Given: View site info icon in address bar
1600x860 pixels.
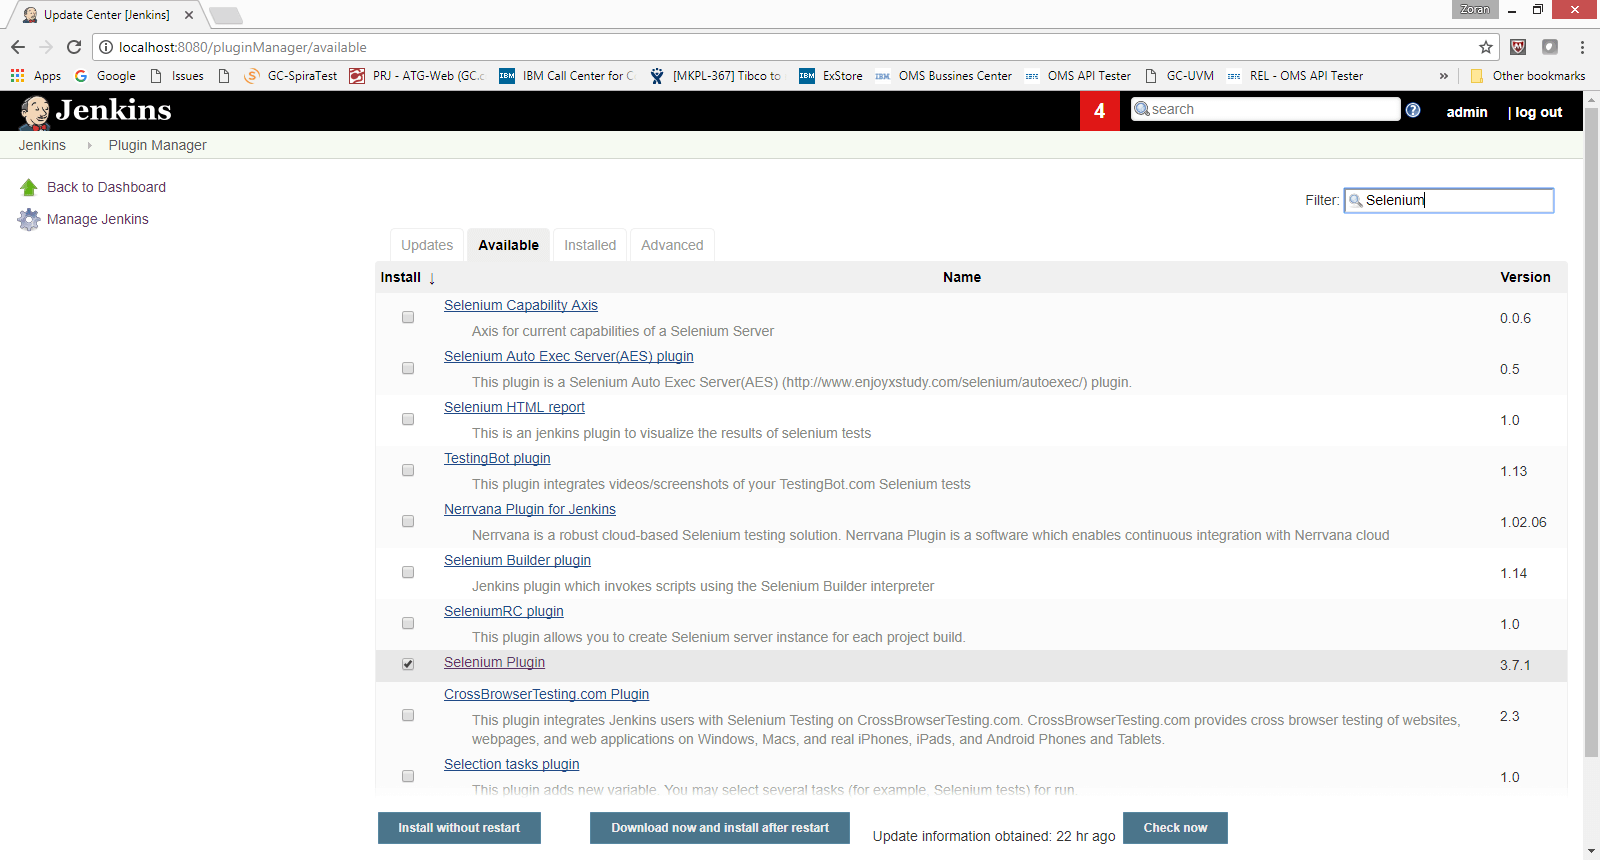Looking at the screenshot, I should pos(106,47).
